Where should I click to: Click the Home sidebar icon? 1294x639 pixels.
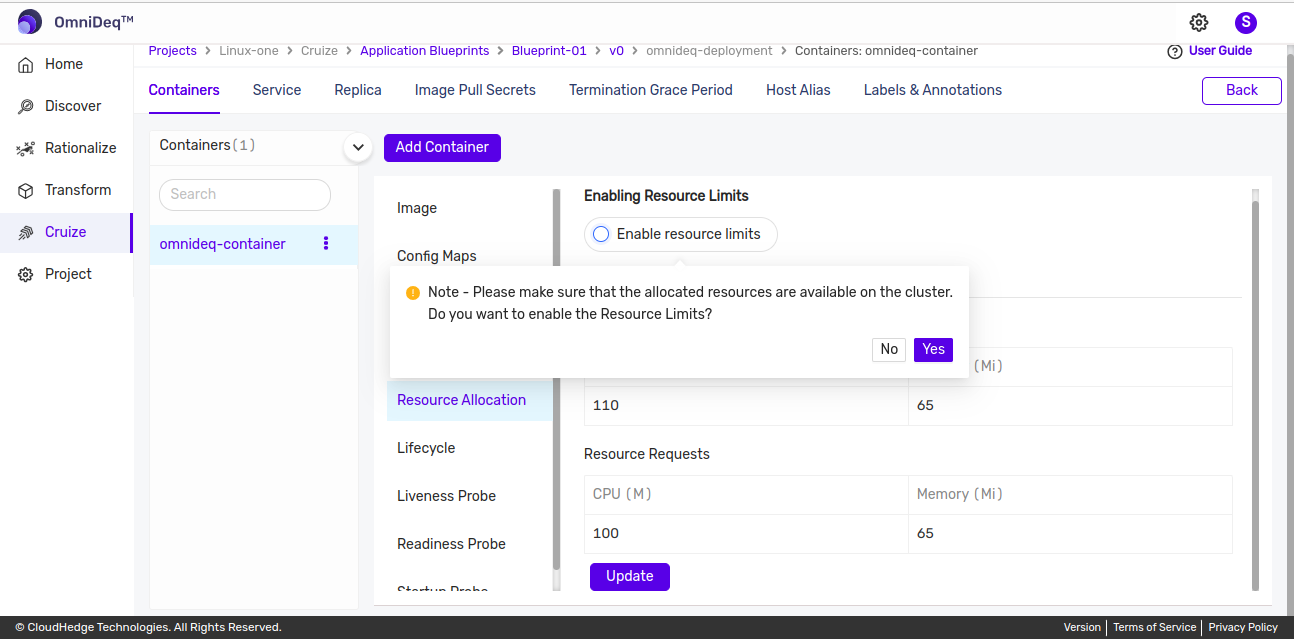pyautogui.click(x=26, y=64)
